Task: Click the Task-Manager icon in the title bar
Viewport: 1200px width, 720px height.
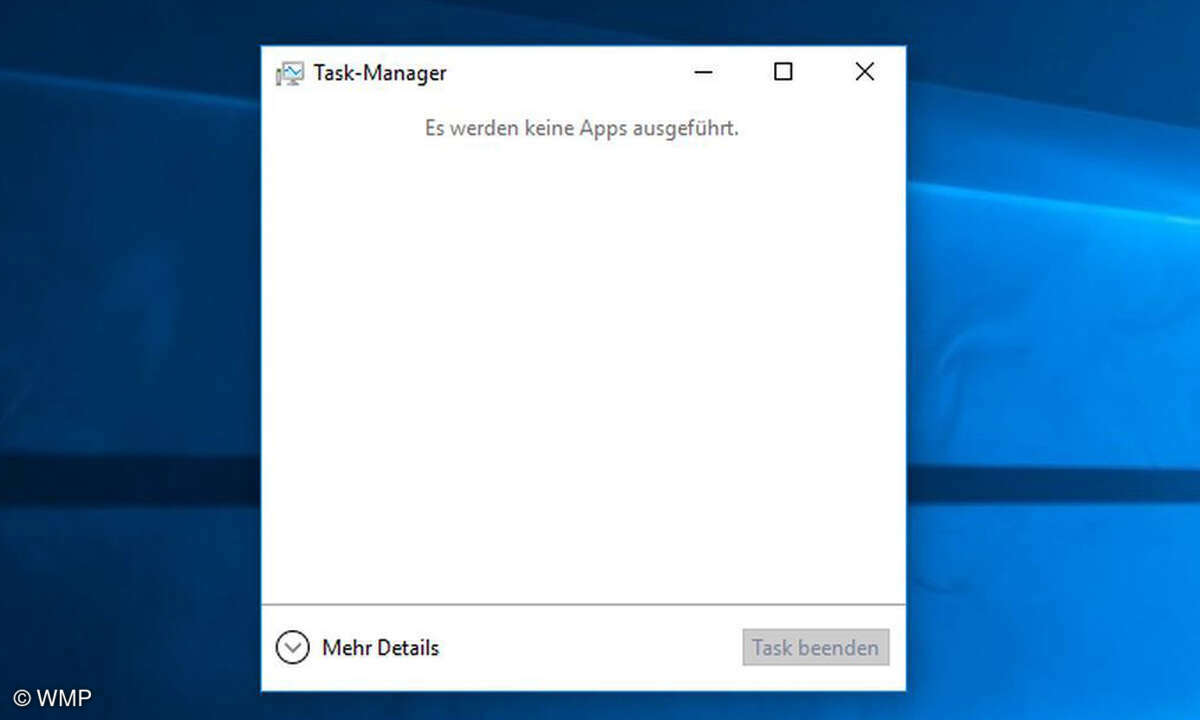Action: [289, 73]
